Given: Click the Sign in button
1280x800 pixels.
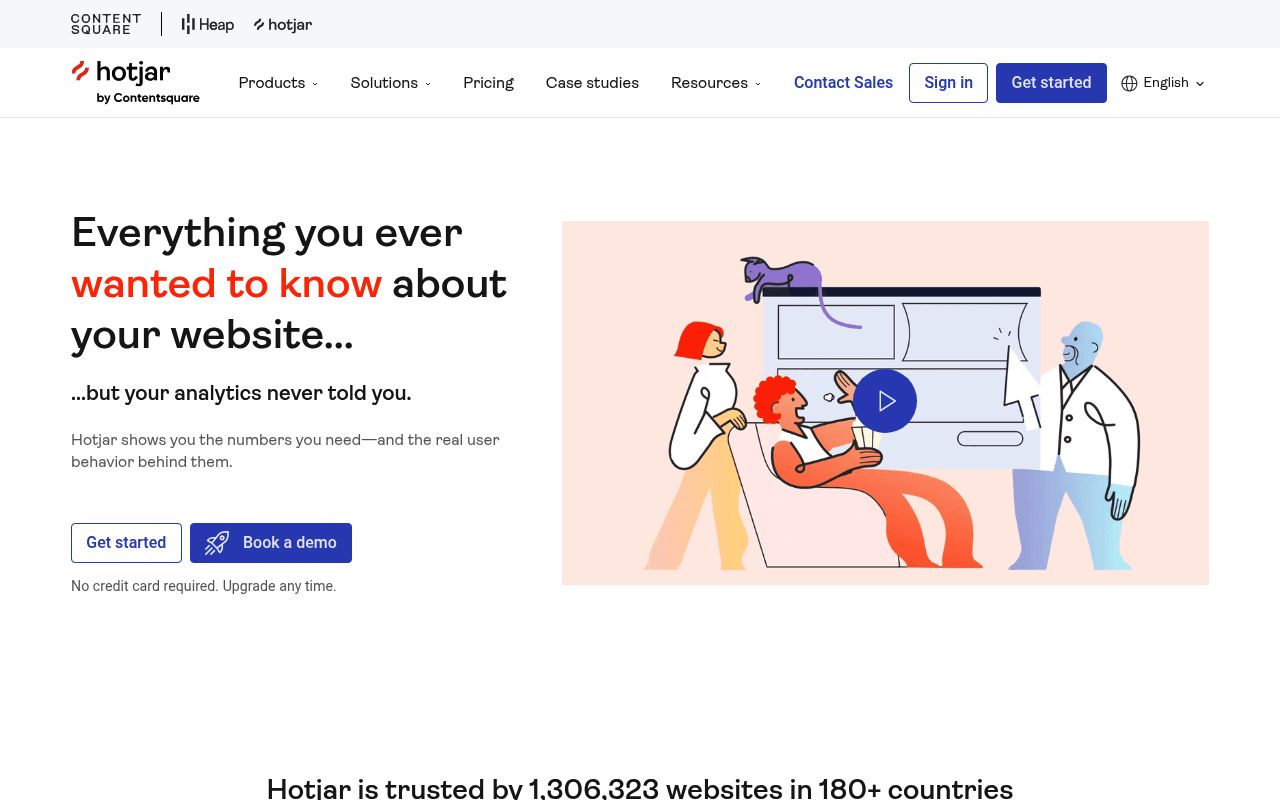Looking at the screenshot, I should [x=948, y=83].
